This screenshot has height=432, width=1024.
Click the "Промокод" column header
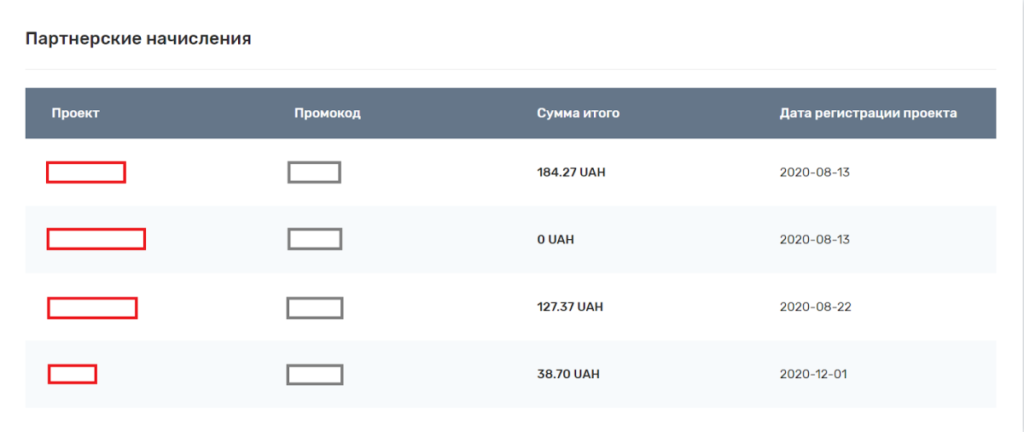(327, 113)
